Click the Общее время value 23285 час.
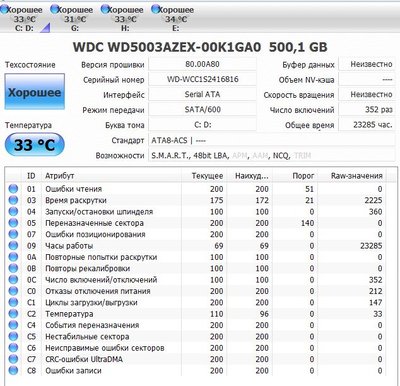The height and width of the screenshot is (386, 400). coord(367,125)
